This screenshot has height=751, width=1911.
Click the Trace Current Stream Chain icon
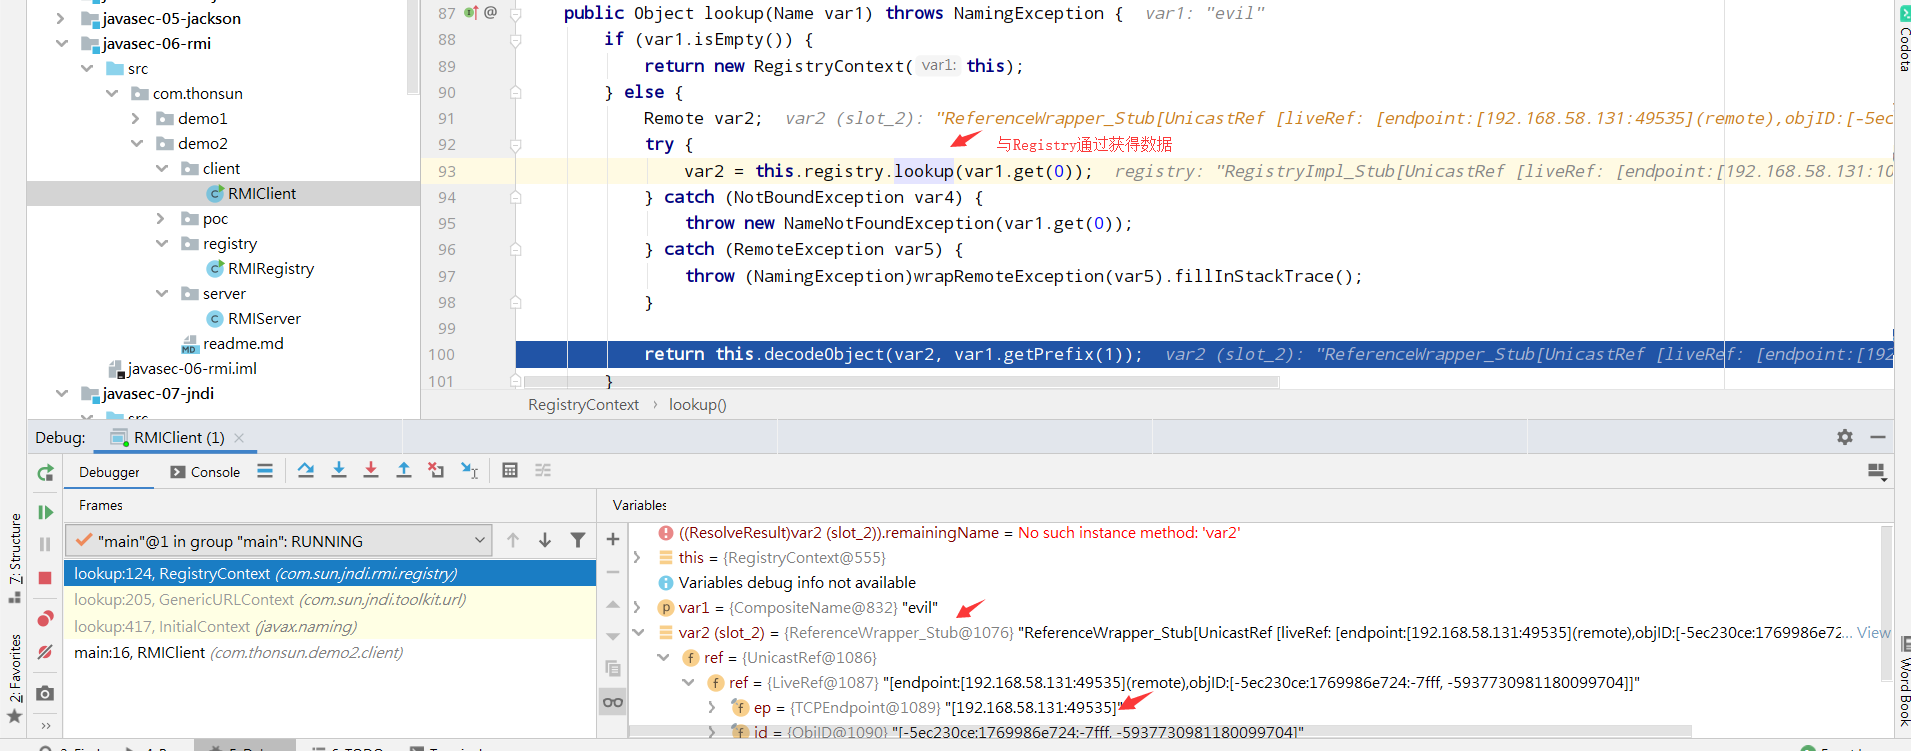coord(543,470)
